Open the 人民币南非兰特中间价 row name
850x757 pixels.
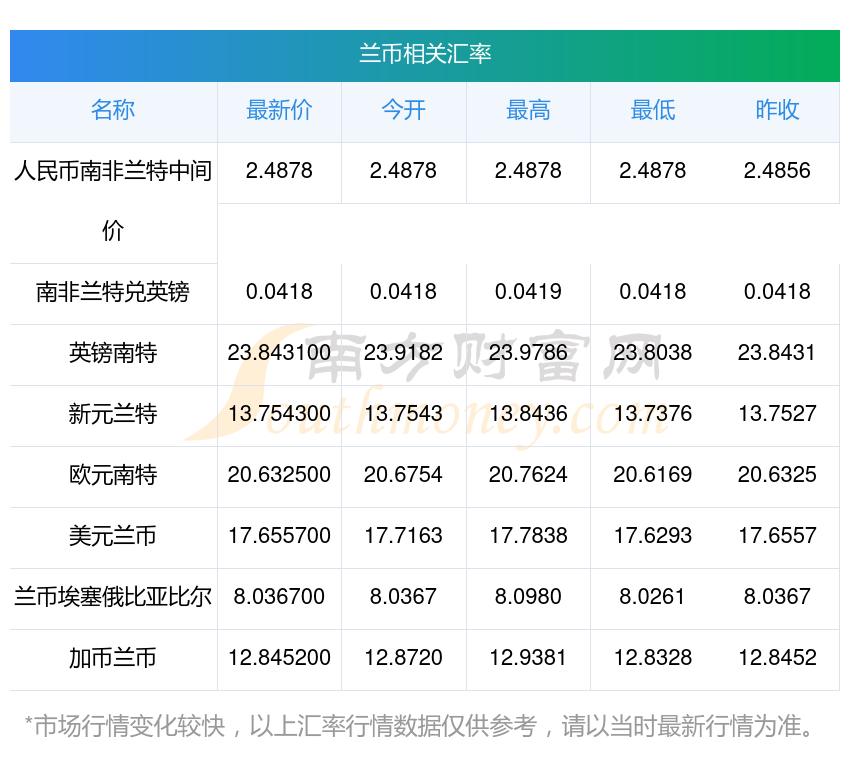(x=113, y=201)
